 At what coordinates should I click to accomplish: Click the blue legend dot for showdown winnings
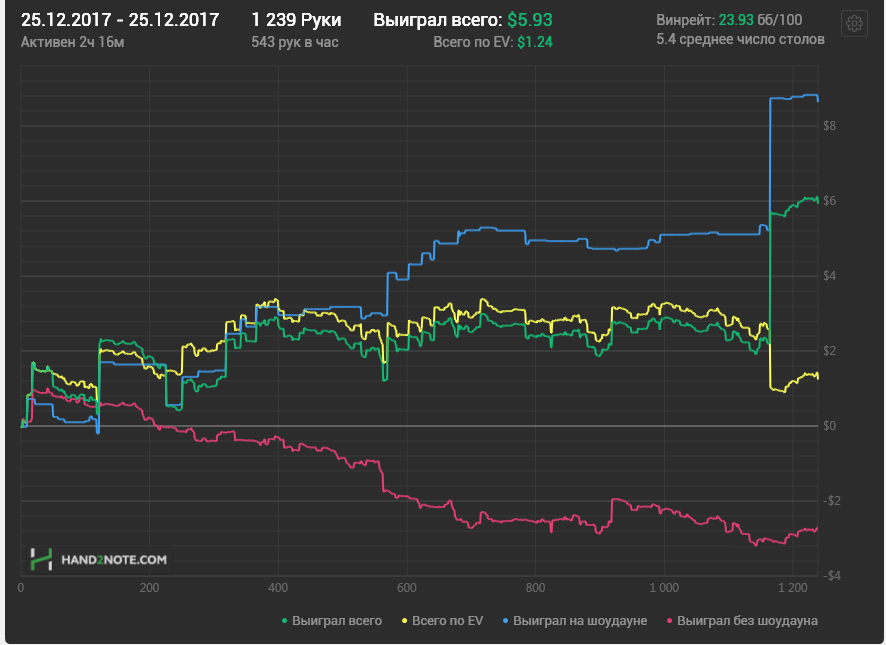506,621
